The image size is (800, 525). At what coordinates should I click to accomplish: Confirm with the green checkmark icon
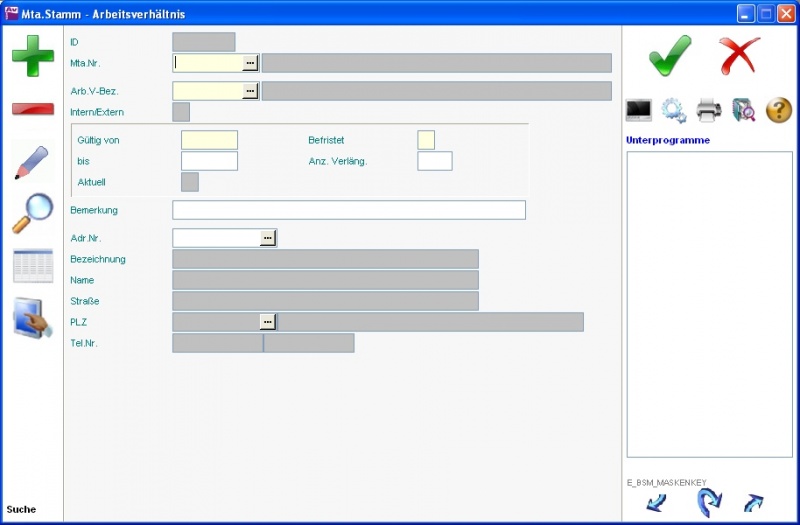[670, 55]
